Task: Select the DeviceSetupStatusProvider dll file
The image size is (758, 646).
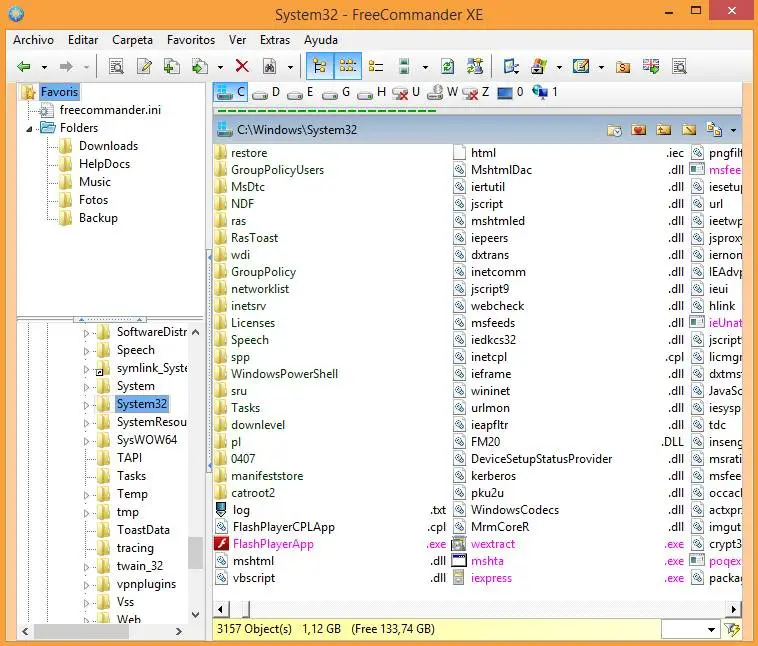Action: pyautogui.click(x=541, y=459)
